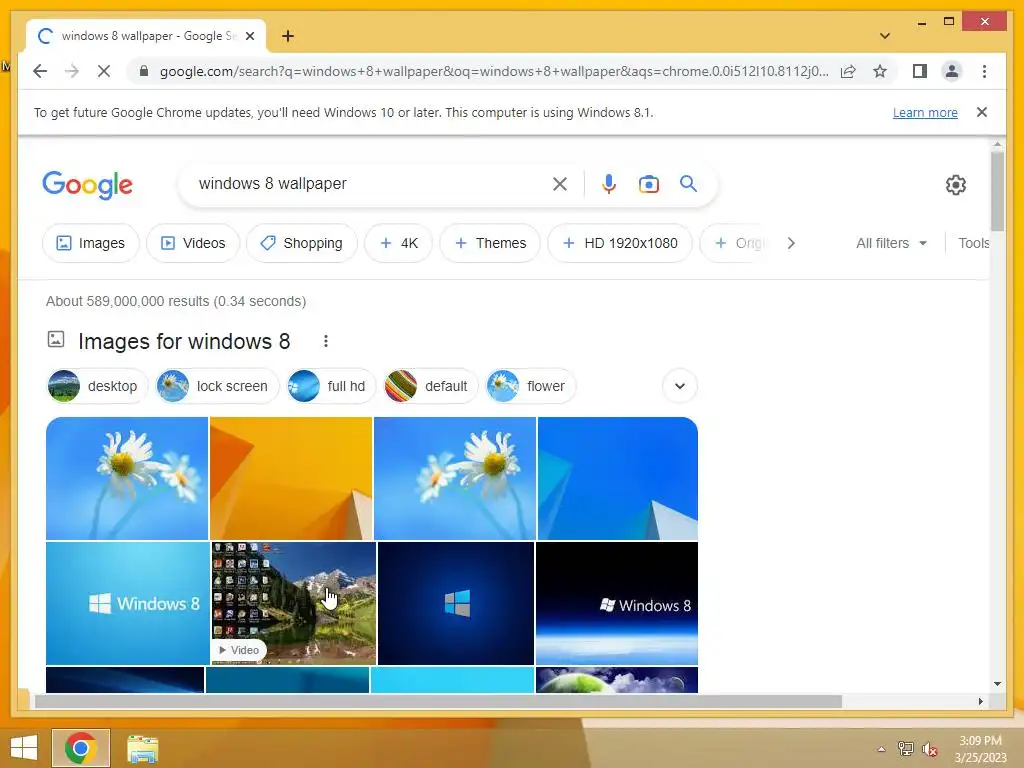Clear the search box text
Image resolution: width=1024 pixels, height=768 pixels.
pyautogui.click(x=560, y=184)
